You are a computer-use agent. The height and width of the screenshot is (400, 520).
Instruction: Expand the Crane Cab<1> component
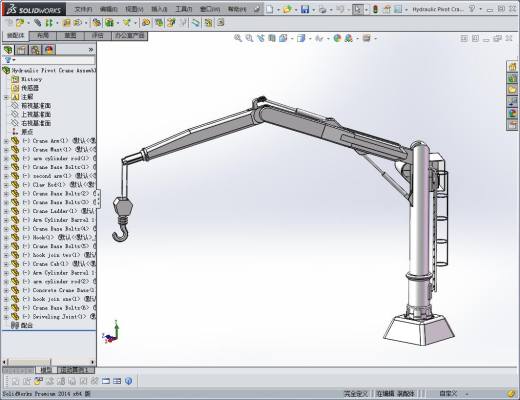tap(6, 264)
